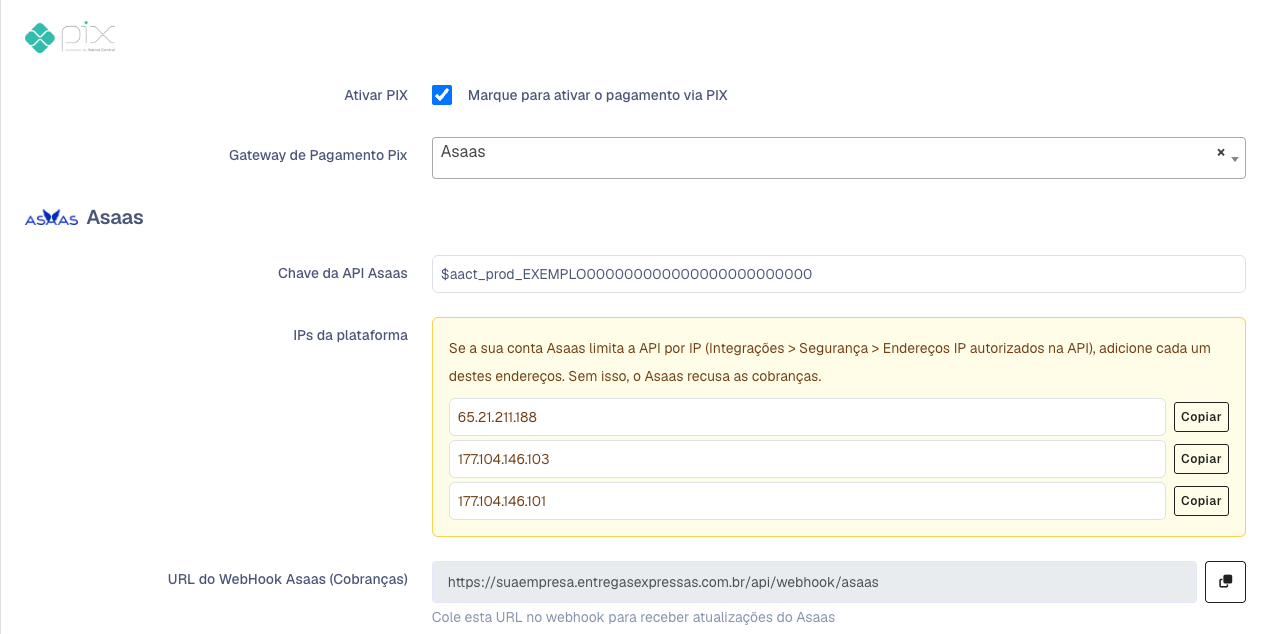Focus the Chave da API Asaas field
The image size is (1271, 634).
click(x=838, y=274)
